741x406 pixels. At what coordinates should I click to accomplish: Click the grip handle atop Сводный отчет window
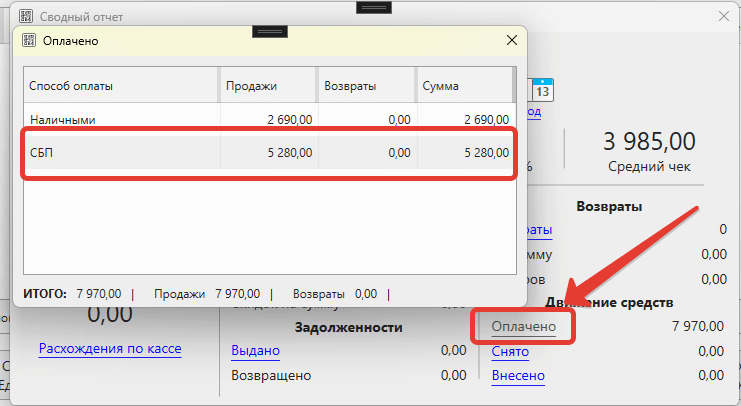click(x=373, y=7)
